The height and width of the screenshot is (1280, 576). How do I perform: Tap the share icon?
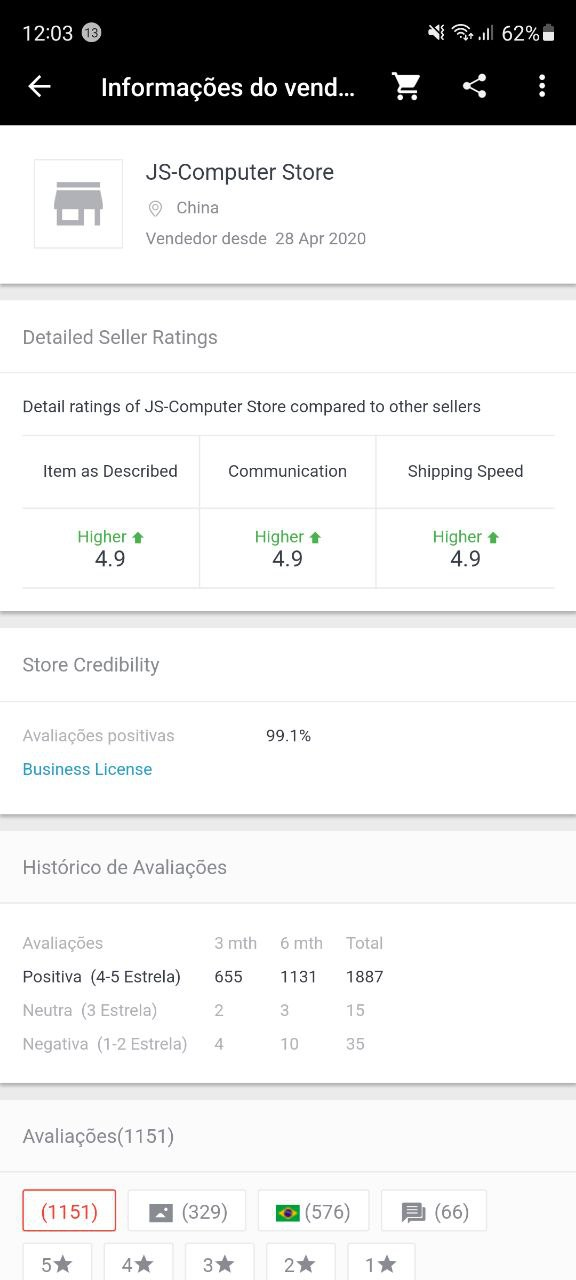[x=474, y=87]
